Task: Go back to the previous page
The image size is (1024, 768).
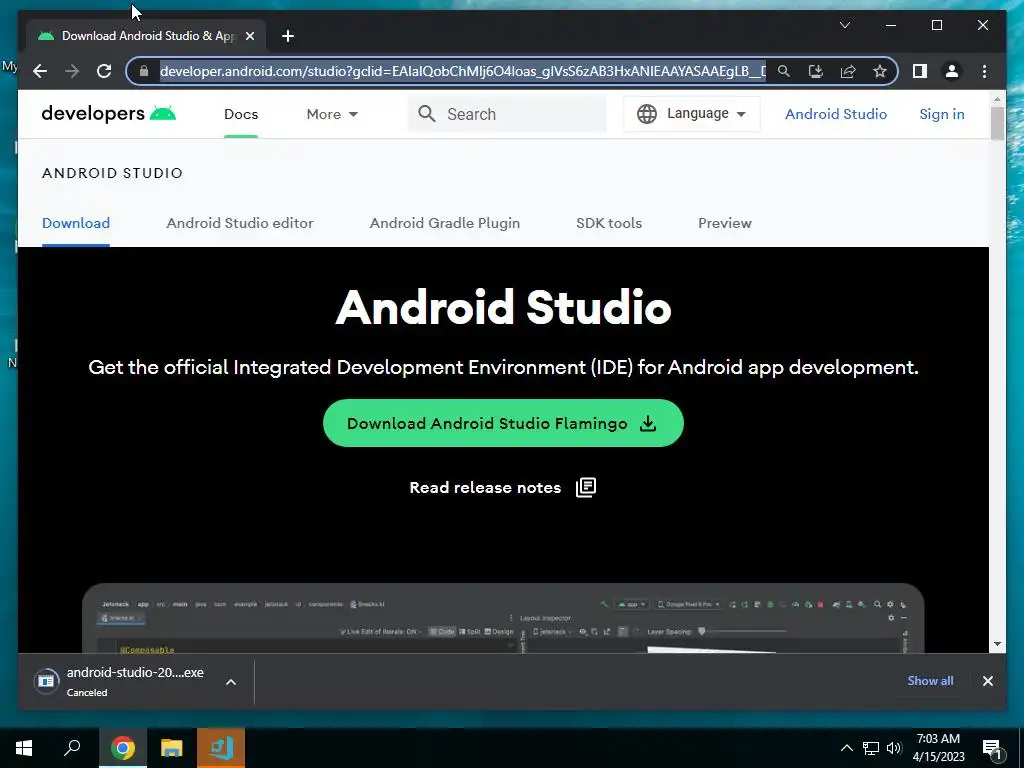Action: 40,71
